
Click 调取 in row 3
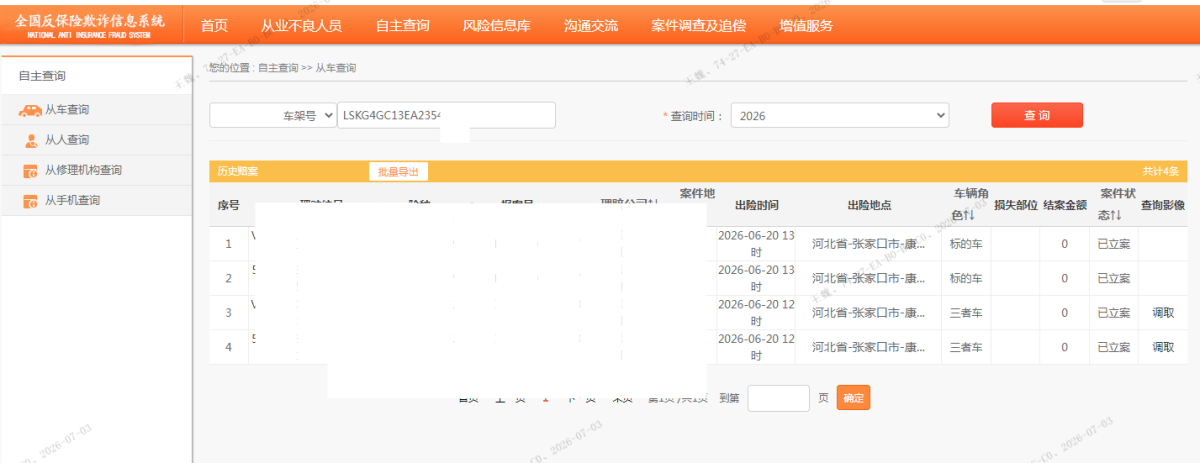coord(1163,313)
